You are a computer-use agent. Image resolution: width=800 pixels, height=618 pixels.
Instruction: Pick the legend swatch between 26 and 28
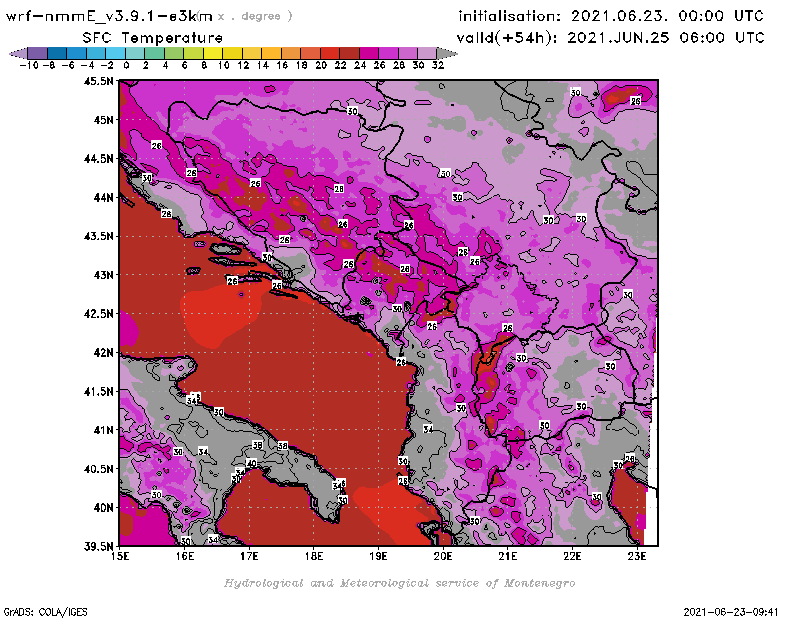point(388,53)
